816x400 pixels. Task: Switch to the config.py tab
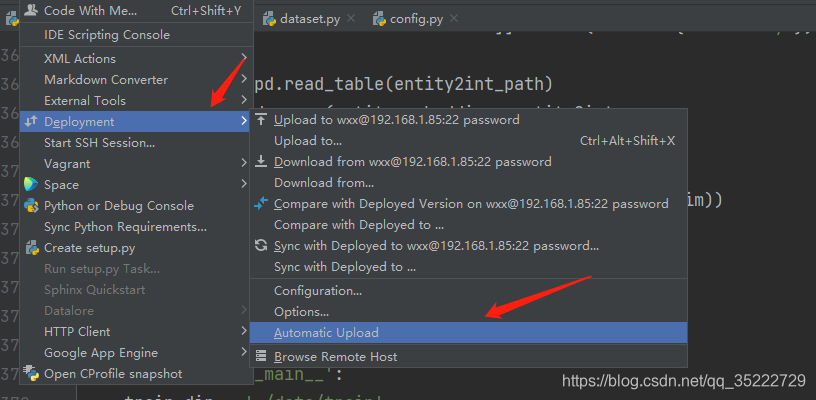(x=416, y=20)
